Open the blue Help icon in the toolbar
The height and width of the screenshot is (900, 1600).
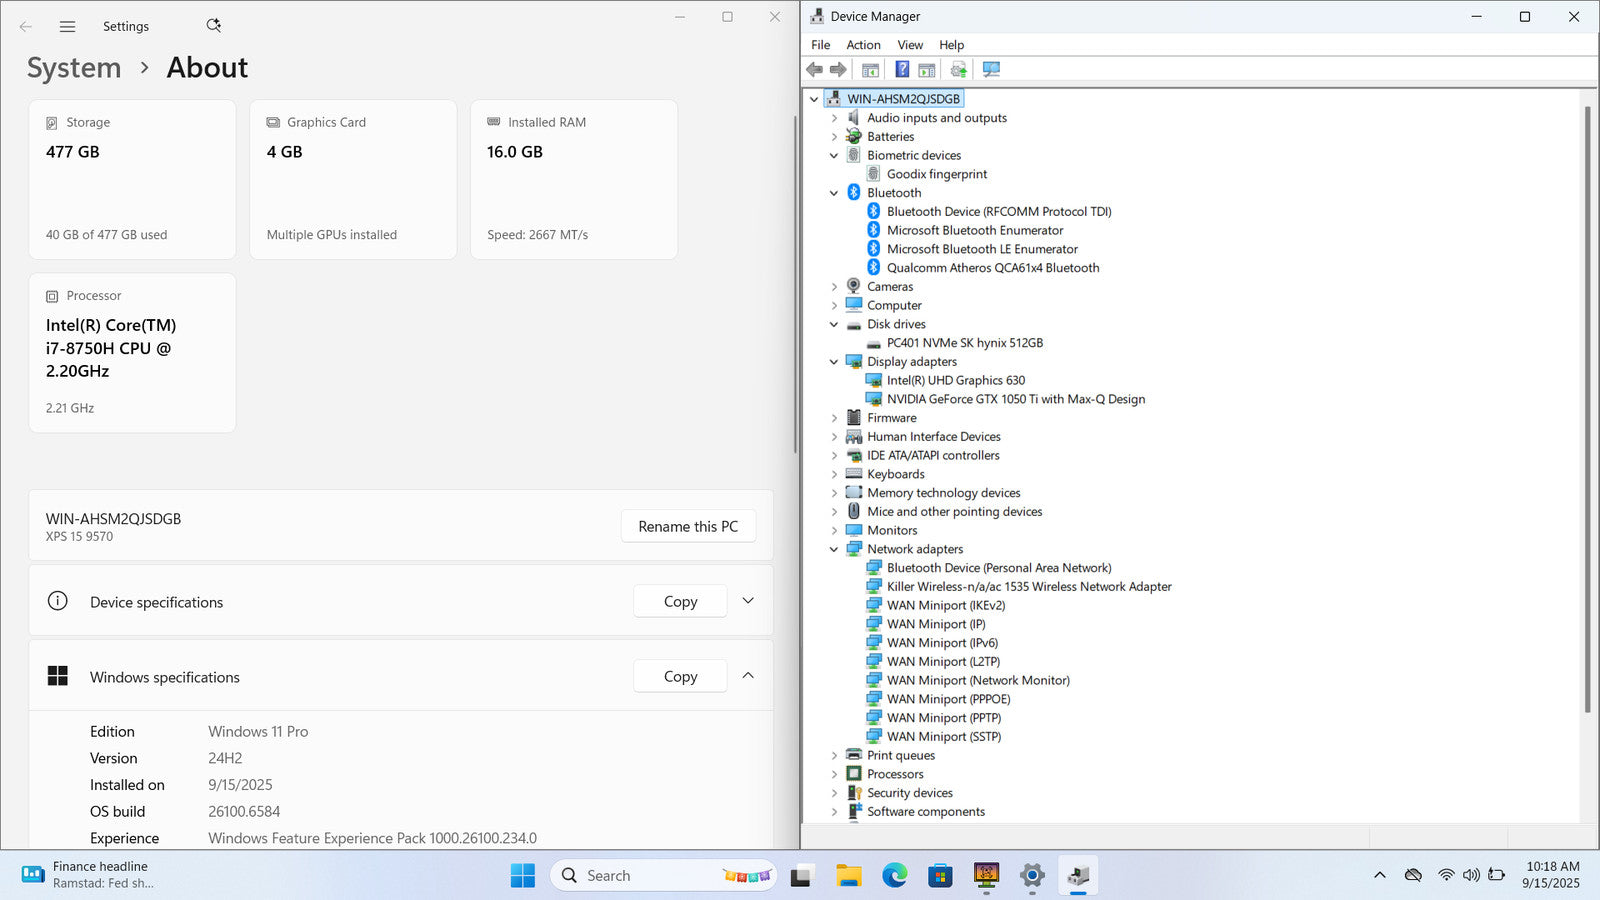pyautogui.click(x=902, y=69)
